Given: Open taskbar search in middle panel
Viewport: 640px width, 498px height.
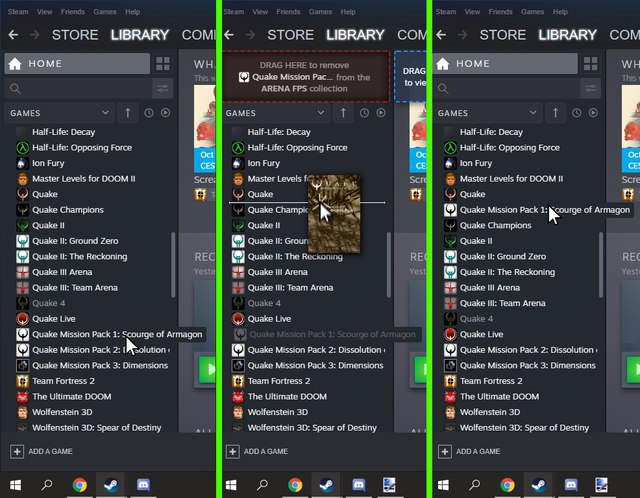Looking at the screenshot, I should (262, 485).
